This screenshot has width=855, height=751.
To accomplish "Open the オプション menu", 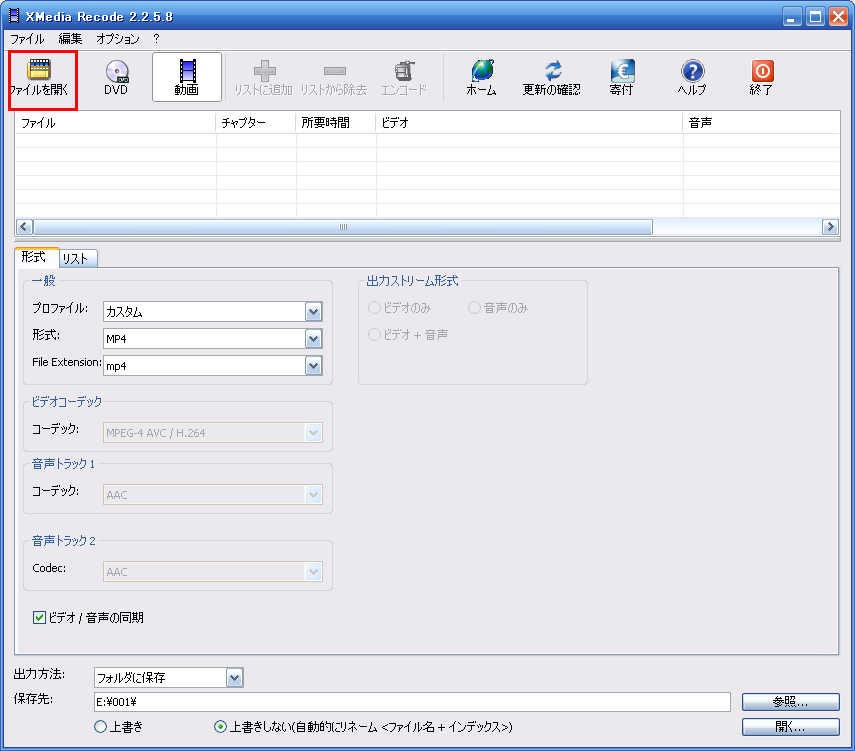I will coord(118,39).
